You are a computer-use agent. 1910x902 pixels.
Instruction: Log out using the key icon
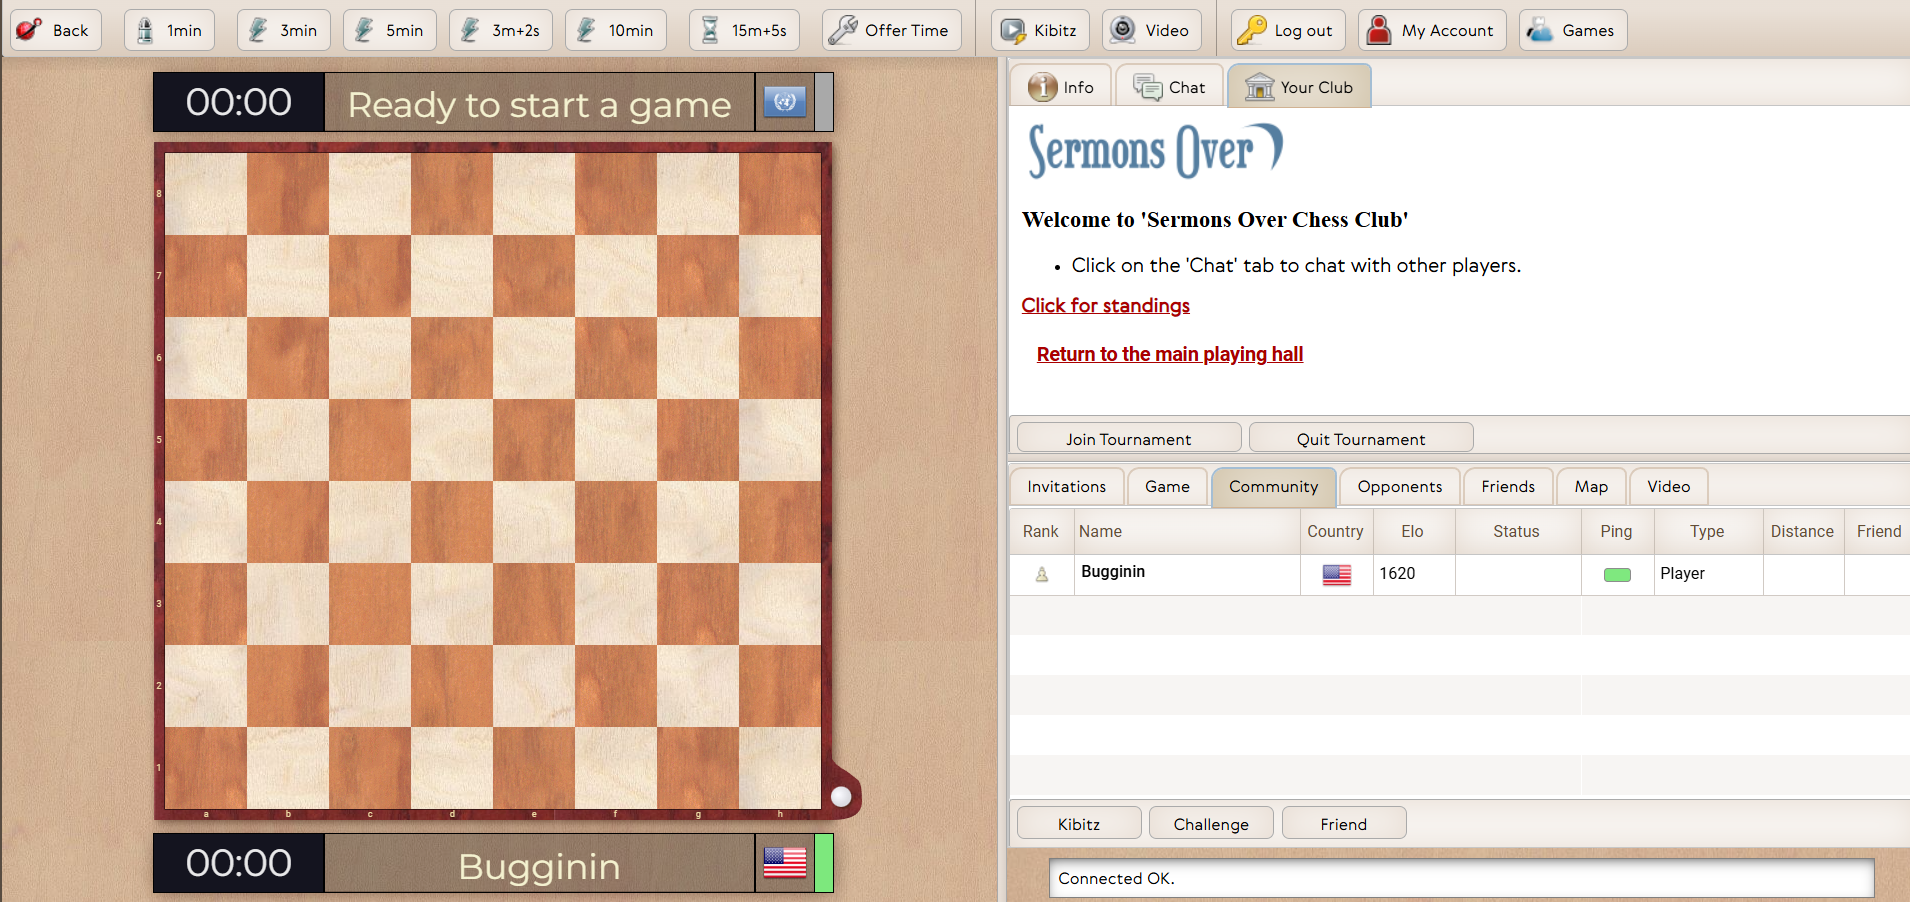1287,30
